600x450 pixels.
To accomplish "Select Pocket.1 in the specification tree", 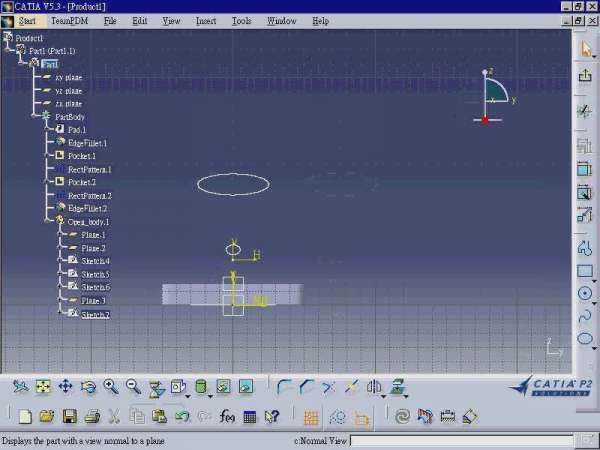I will (82, 156).
